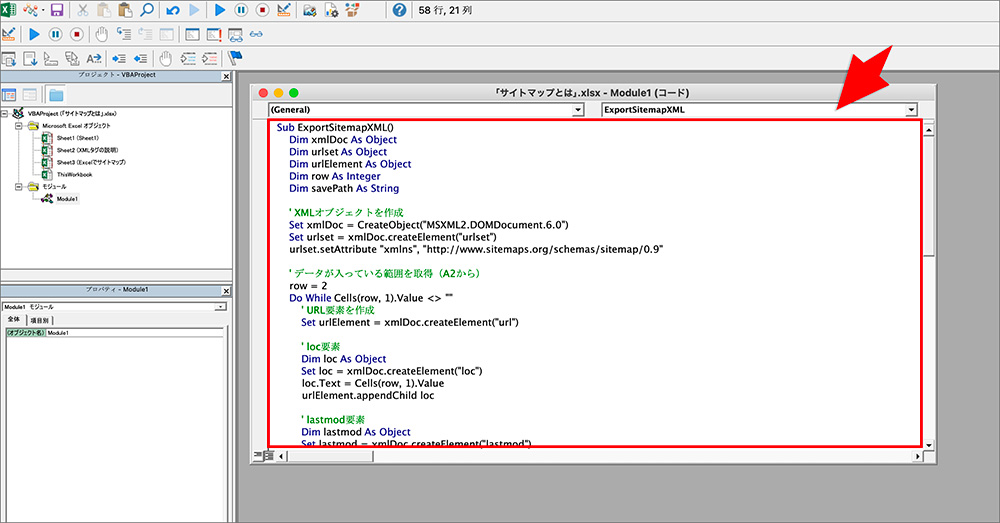Click the Save floppy disk icon
1000x523 pixels.
[57, 10]
